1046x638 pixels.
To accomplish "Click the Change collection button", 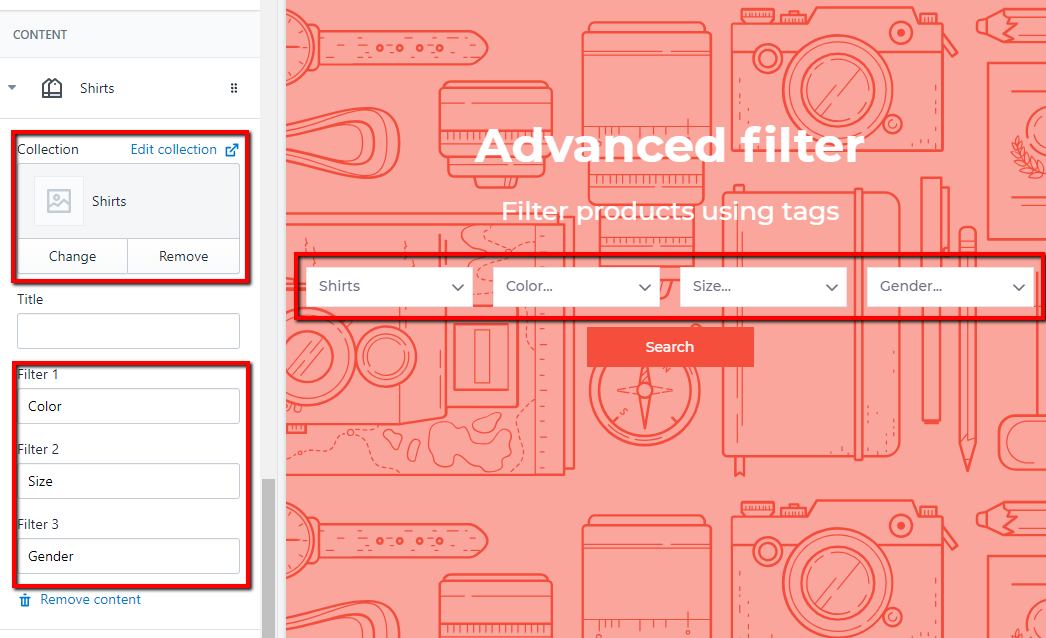I will click(x=72, y=256).
